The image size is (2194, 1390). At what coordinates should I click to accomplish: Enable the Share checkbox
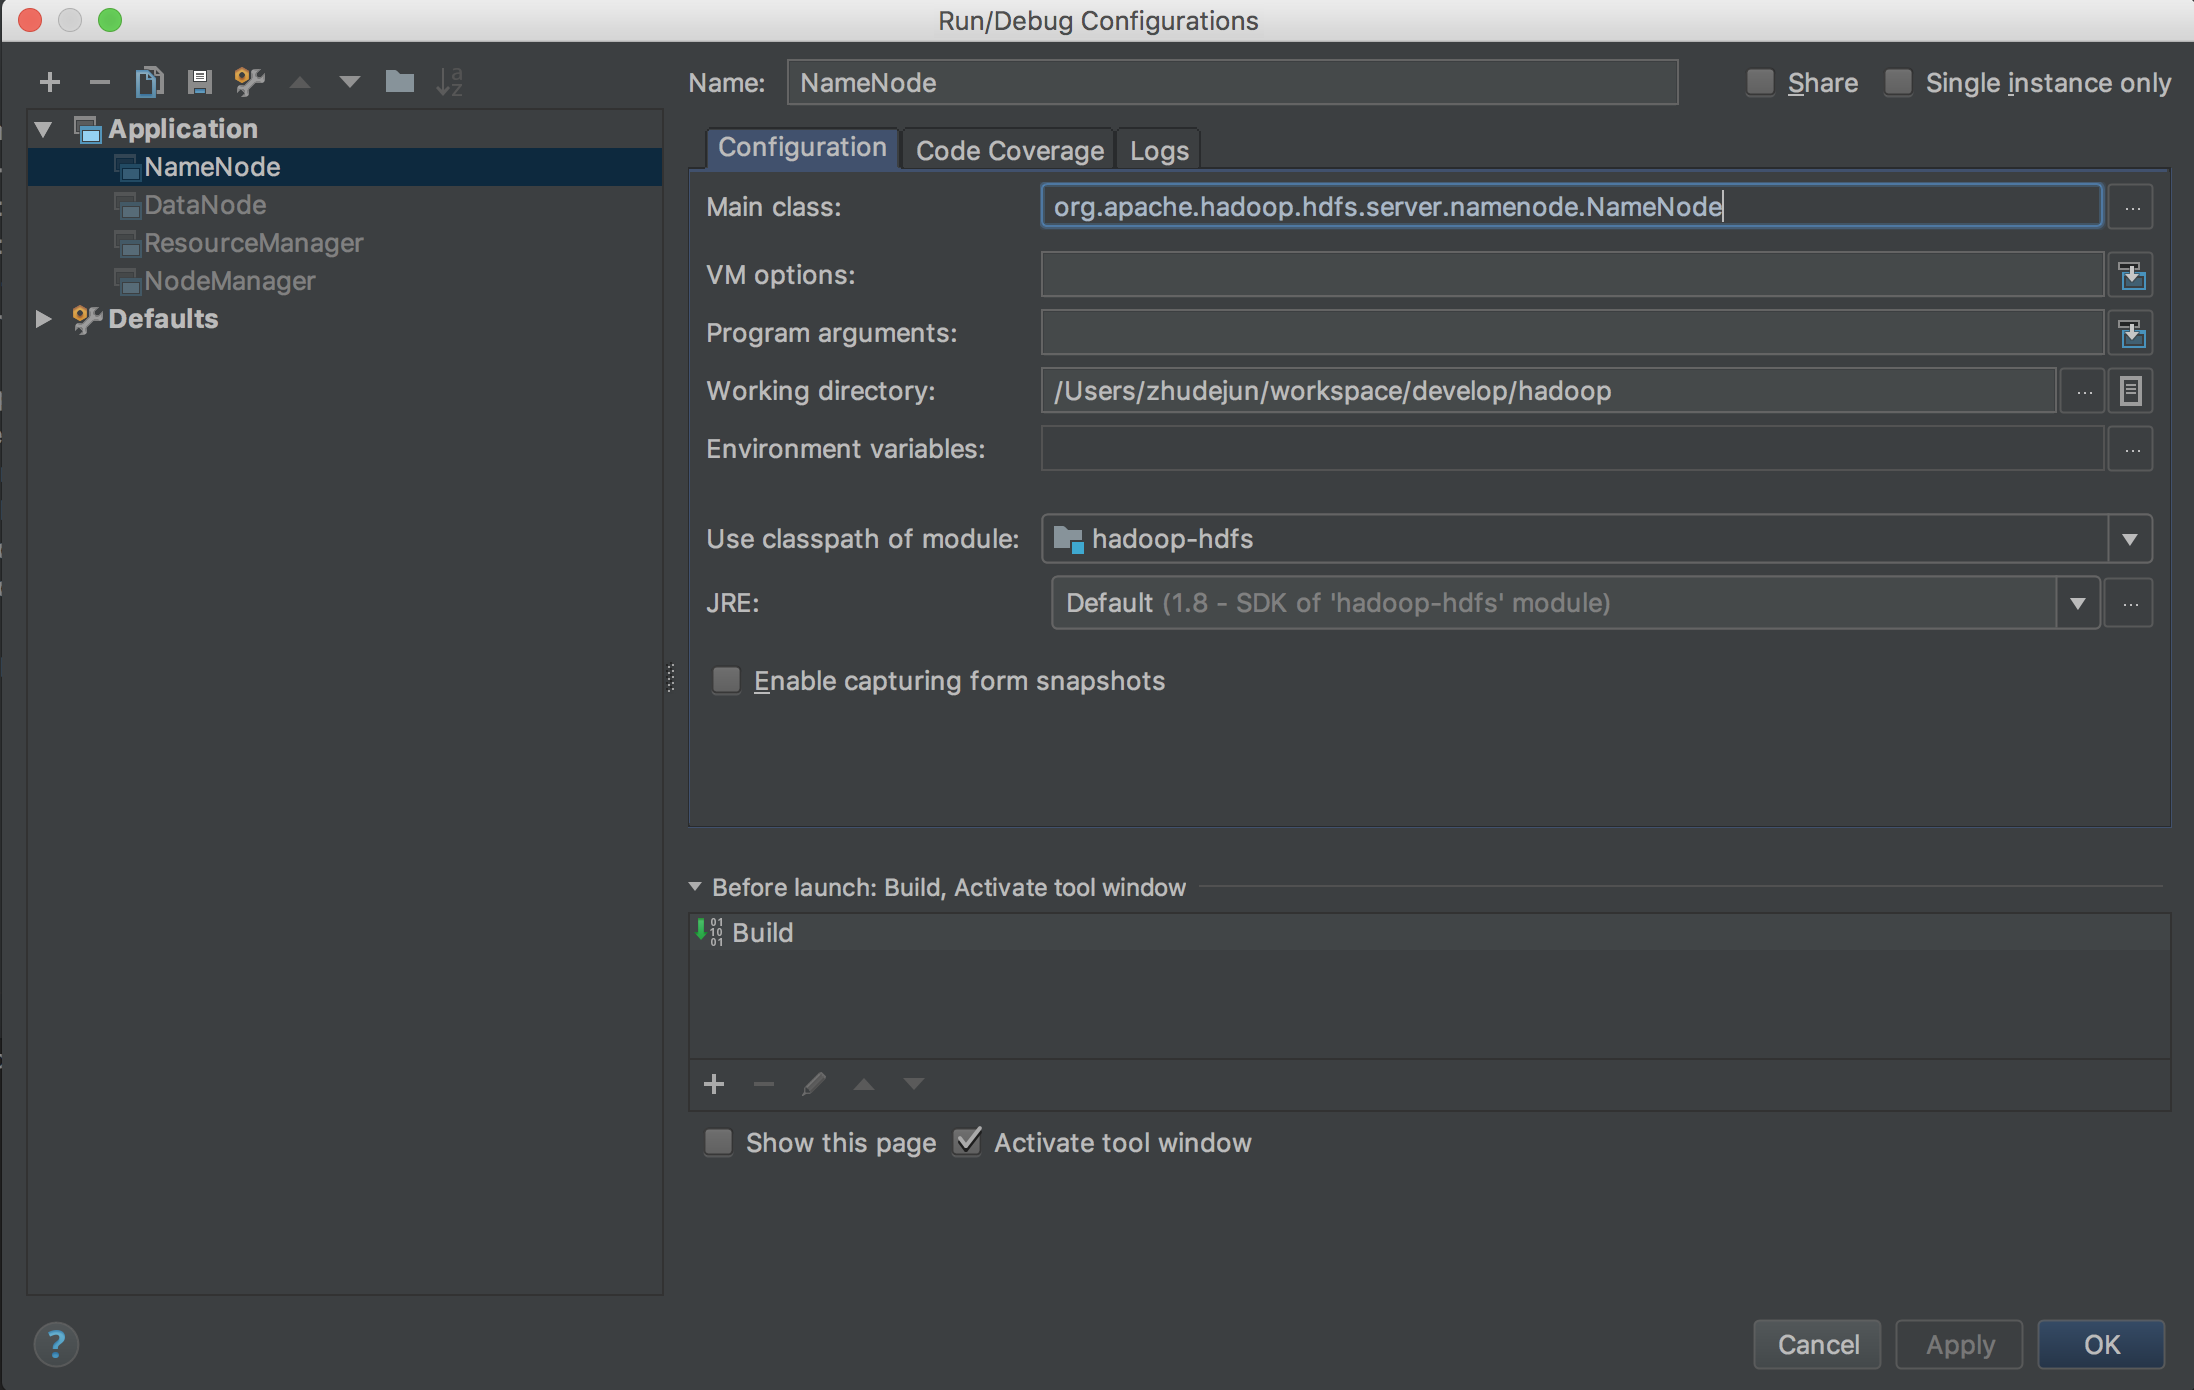pyautogui.click(x=1760, y=82)
